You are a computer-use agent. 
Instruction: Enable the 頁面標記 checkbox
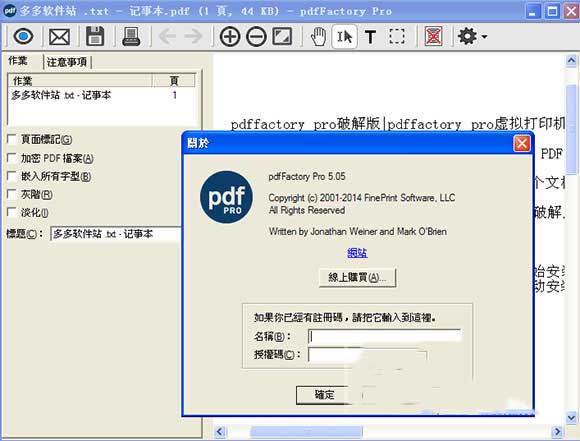pyautogui.click(x=12, y=139)
